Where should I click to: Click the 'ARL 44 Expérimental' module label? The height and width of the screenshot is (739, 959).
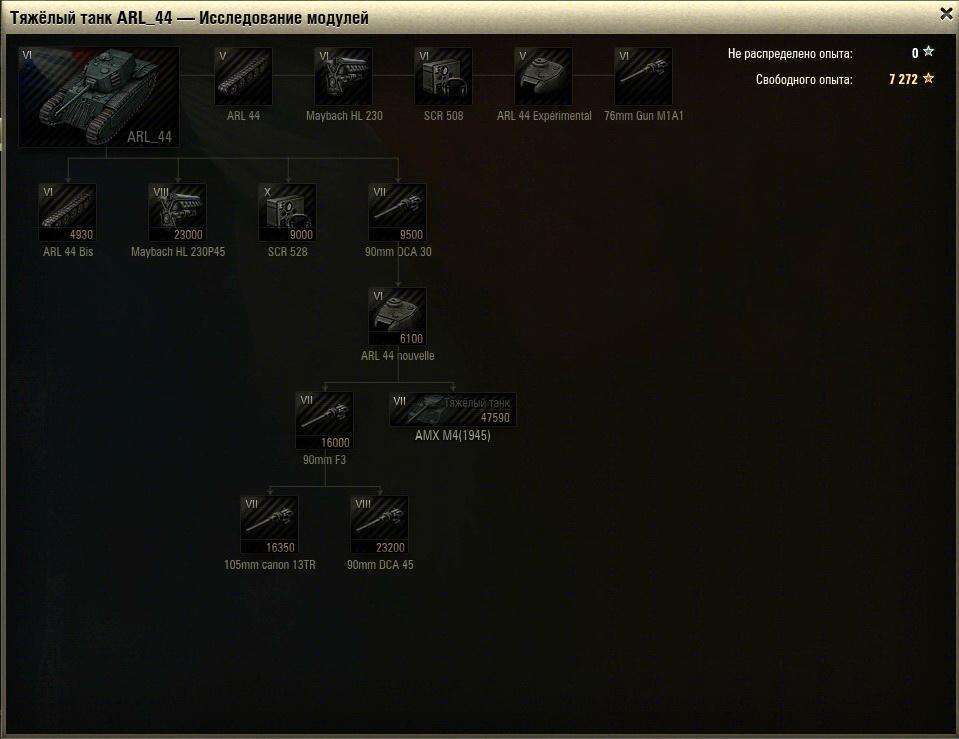pos(544,116)
